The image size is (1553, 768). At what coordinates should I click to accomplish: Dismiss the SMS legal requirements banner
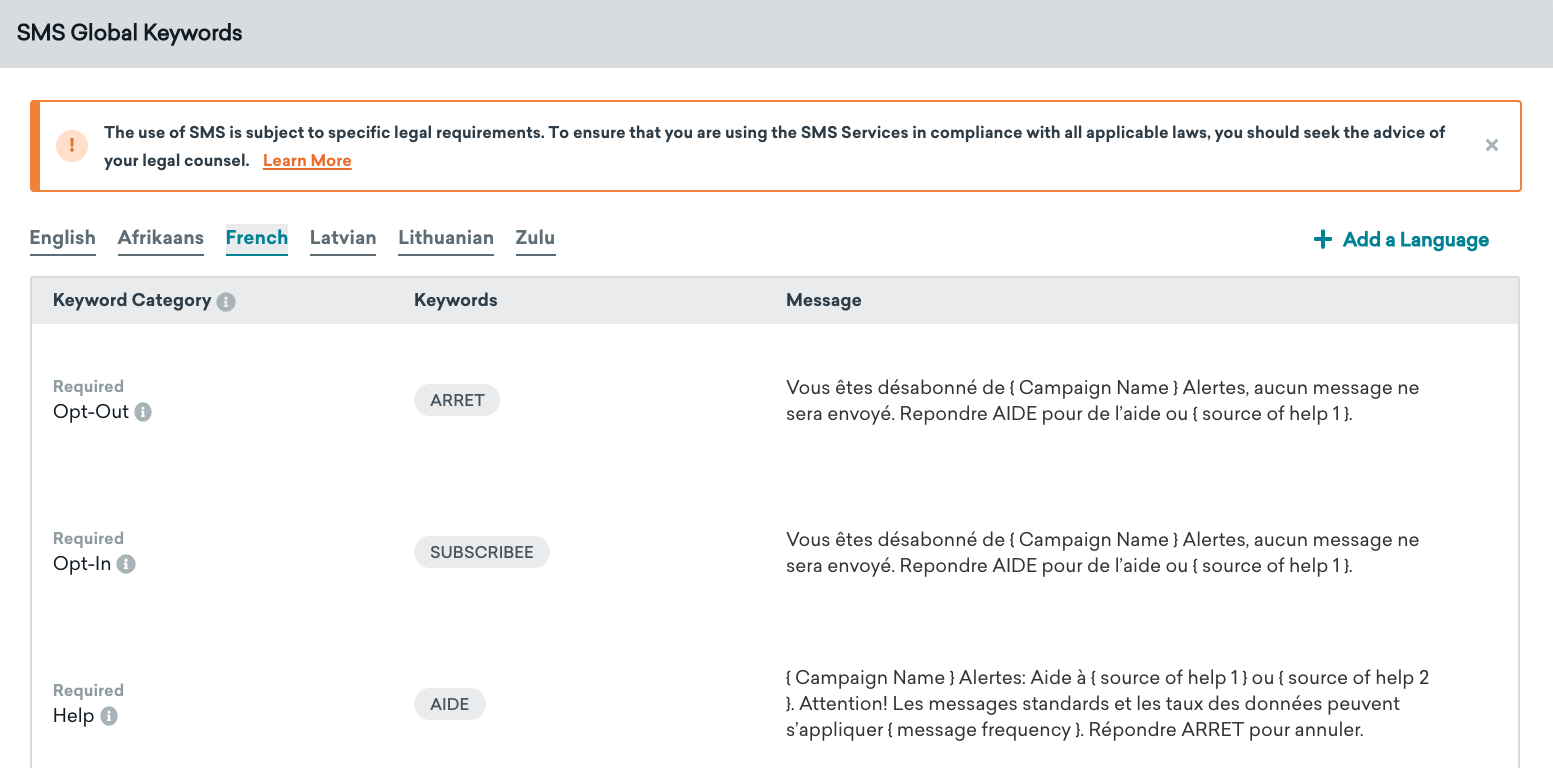coord(1491,146)
